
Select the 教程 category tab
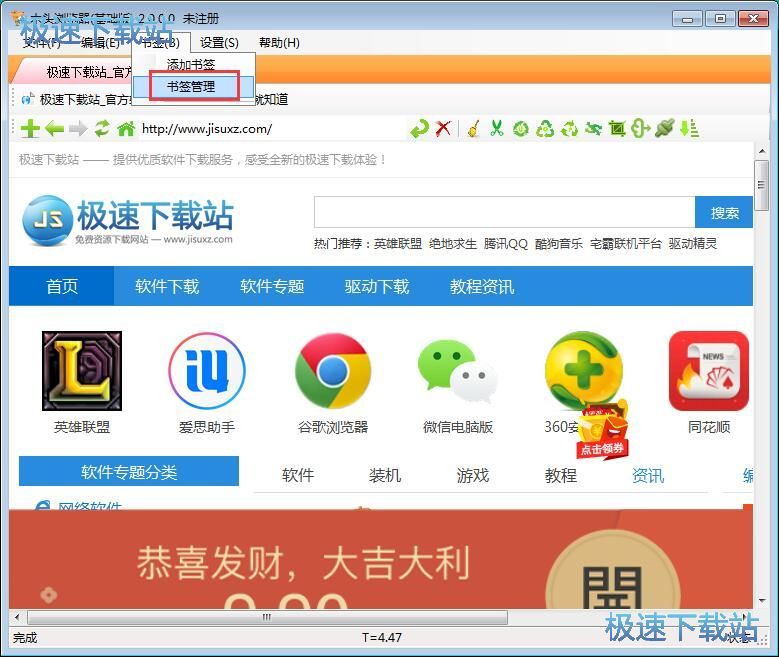(560, 475)
